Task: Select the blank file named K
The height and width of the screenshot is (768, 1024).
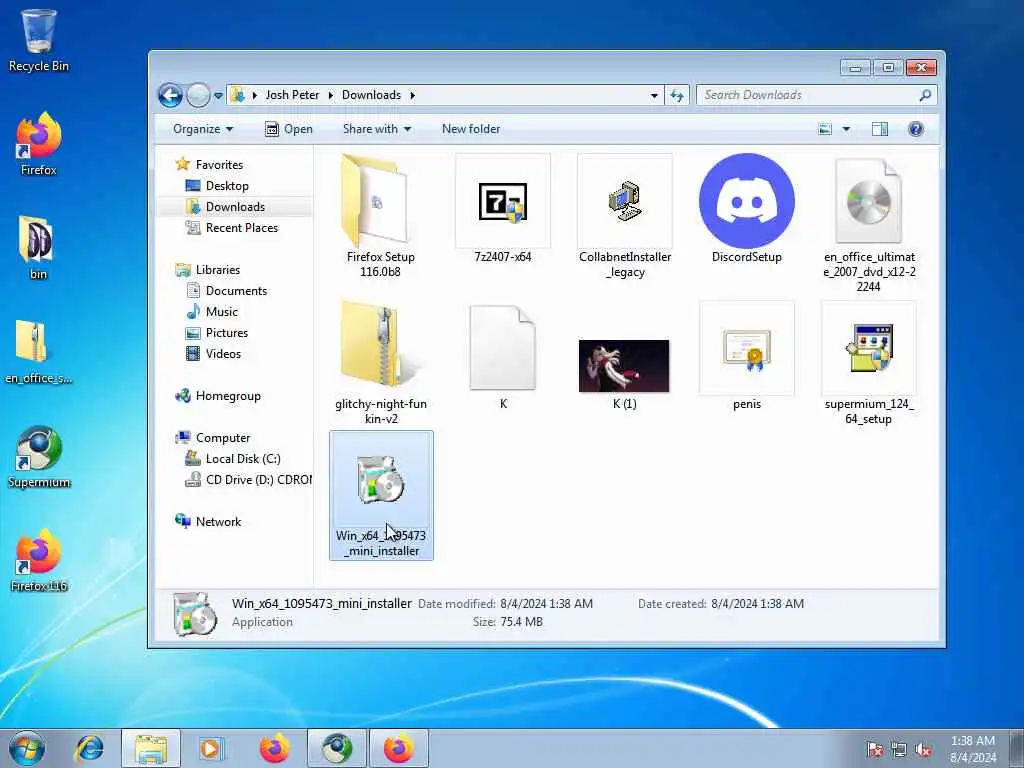Action: pos(503,356)
